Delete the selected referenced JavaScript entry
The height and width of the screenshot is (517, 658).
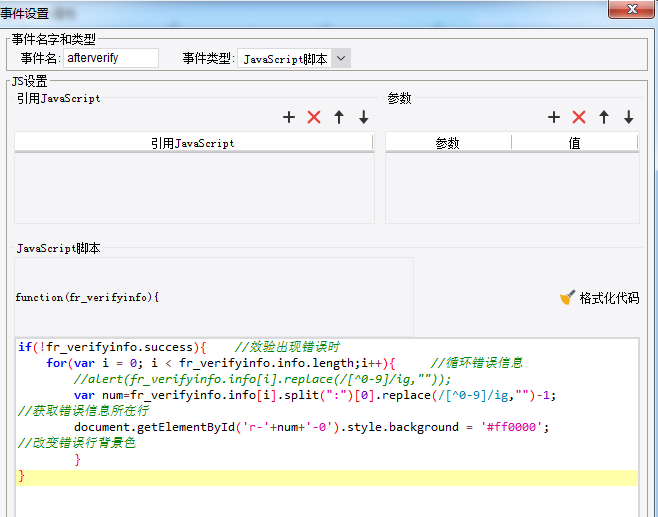coord(314,117)
